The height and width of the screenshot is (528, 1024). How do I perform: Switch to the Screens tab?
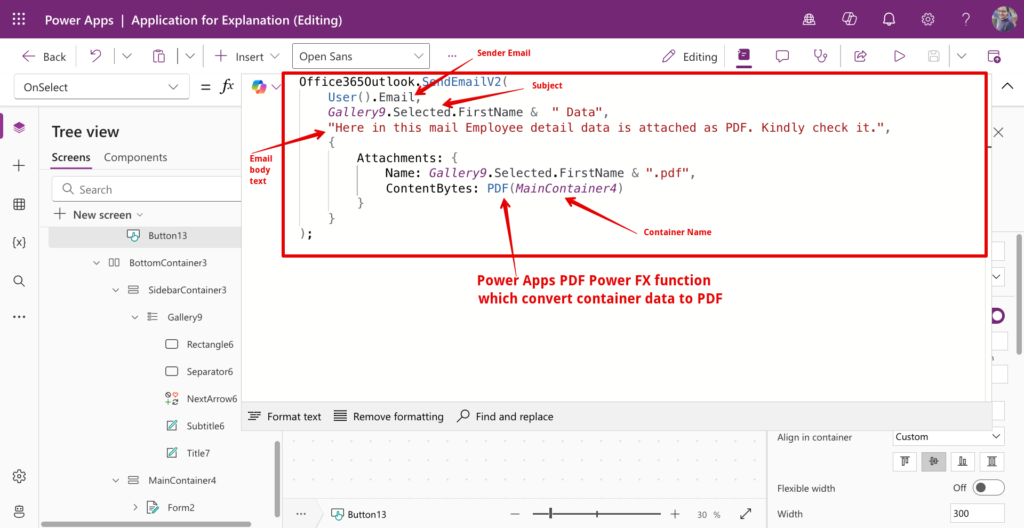point(71,157)
